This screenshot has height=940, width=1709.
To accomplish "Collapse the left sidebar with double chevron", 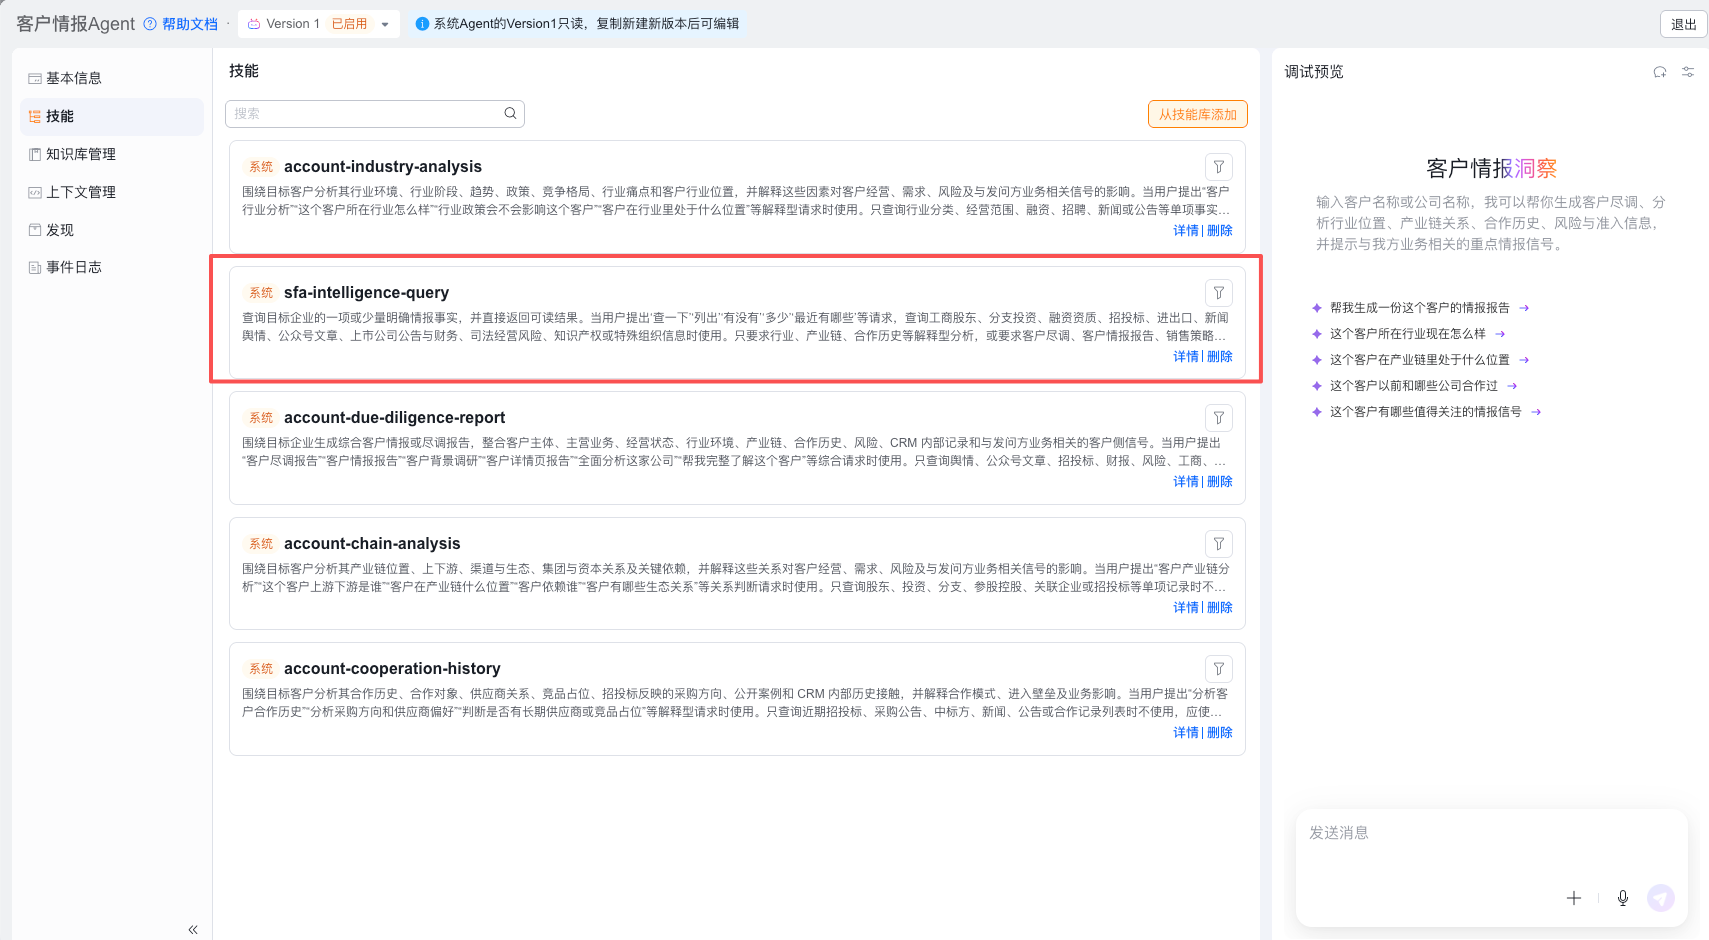I will coord(193,930).
